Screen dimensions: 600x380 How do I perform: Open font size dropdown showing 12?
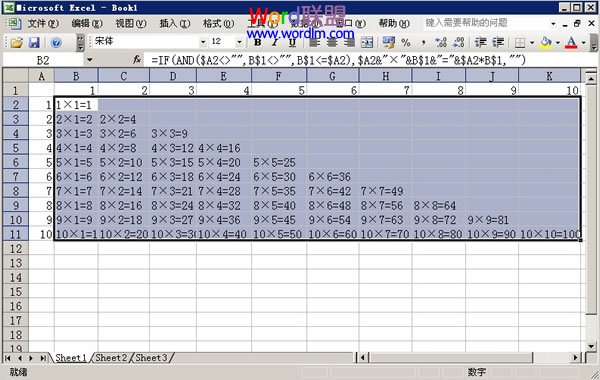pos(240,42)
